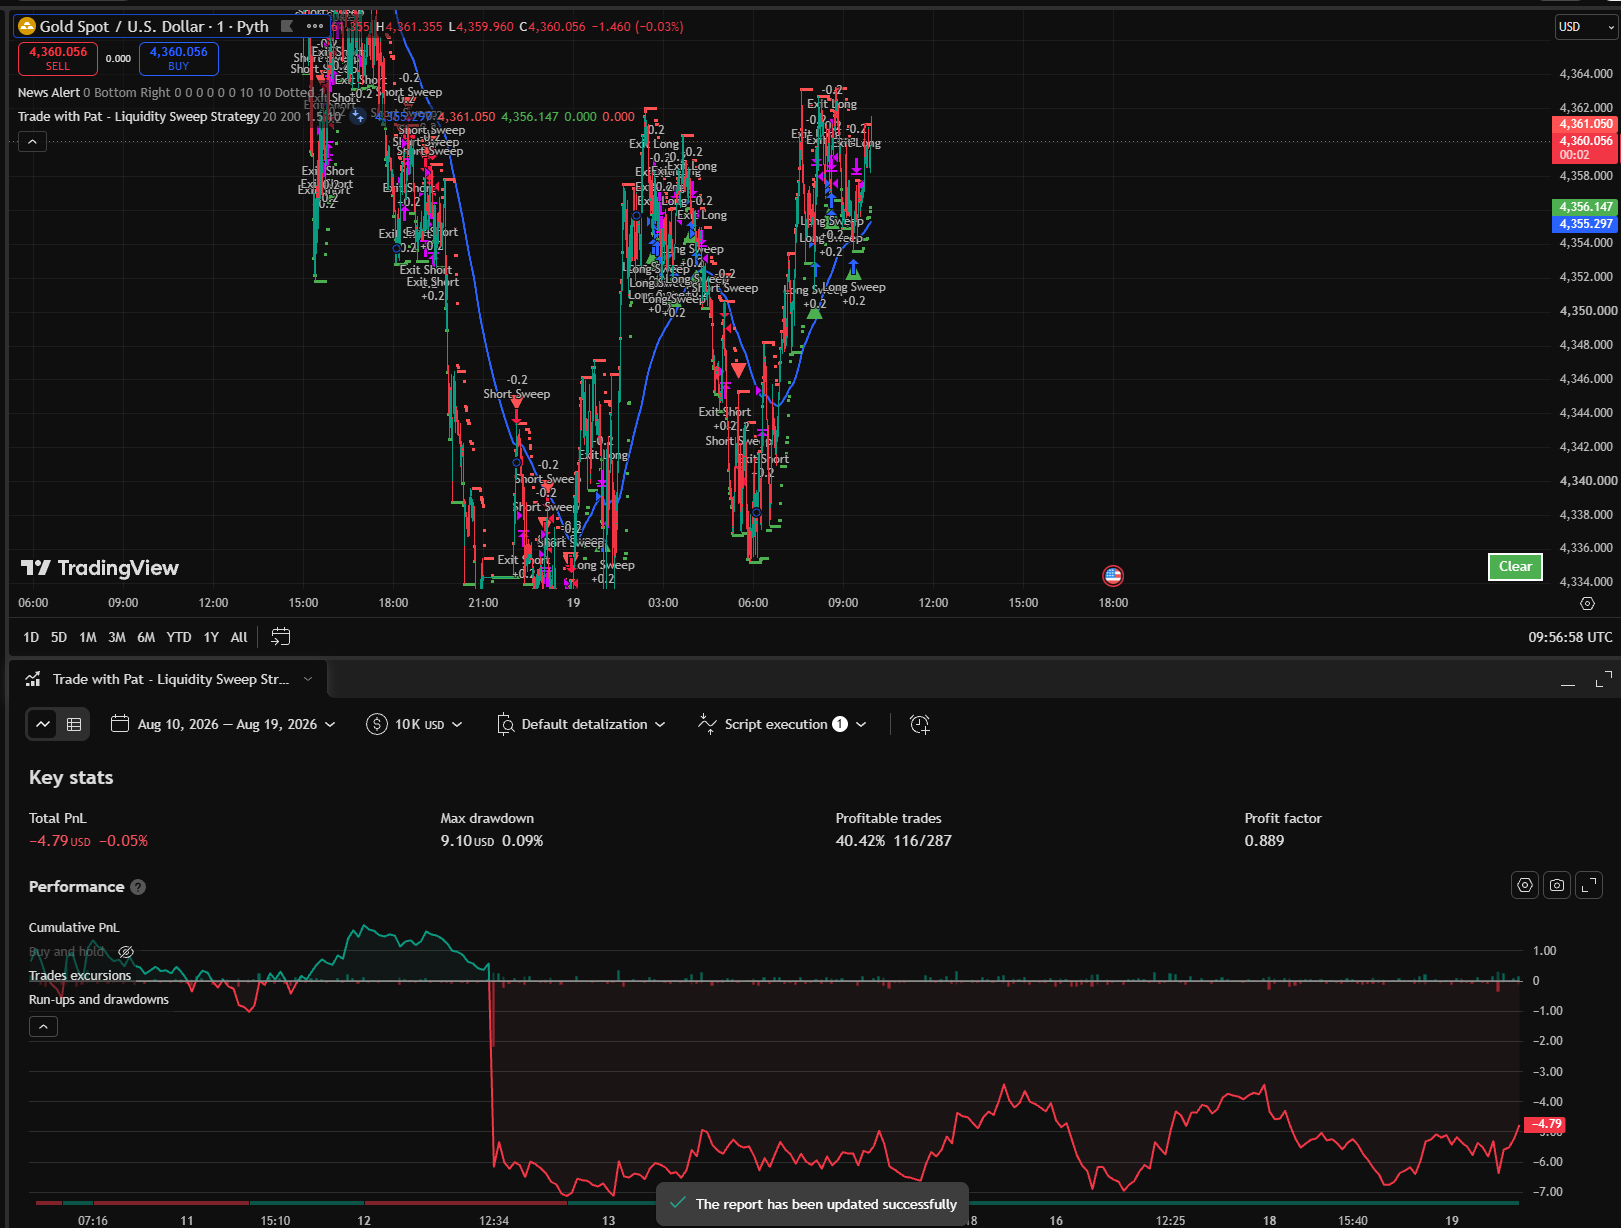Show Buy and hold via crossed eye icon
Image resolution: width=1621 pixels, height=1228 pixels.
point(126,952)
